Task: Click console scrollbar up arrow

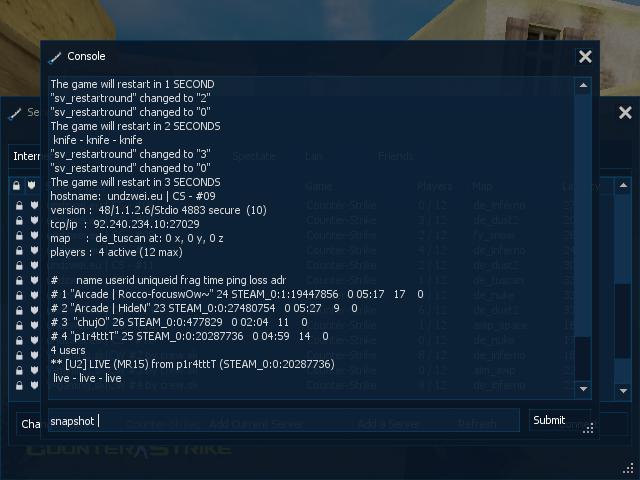Action: (x=583, y=85)
